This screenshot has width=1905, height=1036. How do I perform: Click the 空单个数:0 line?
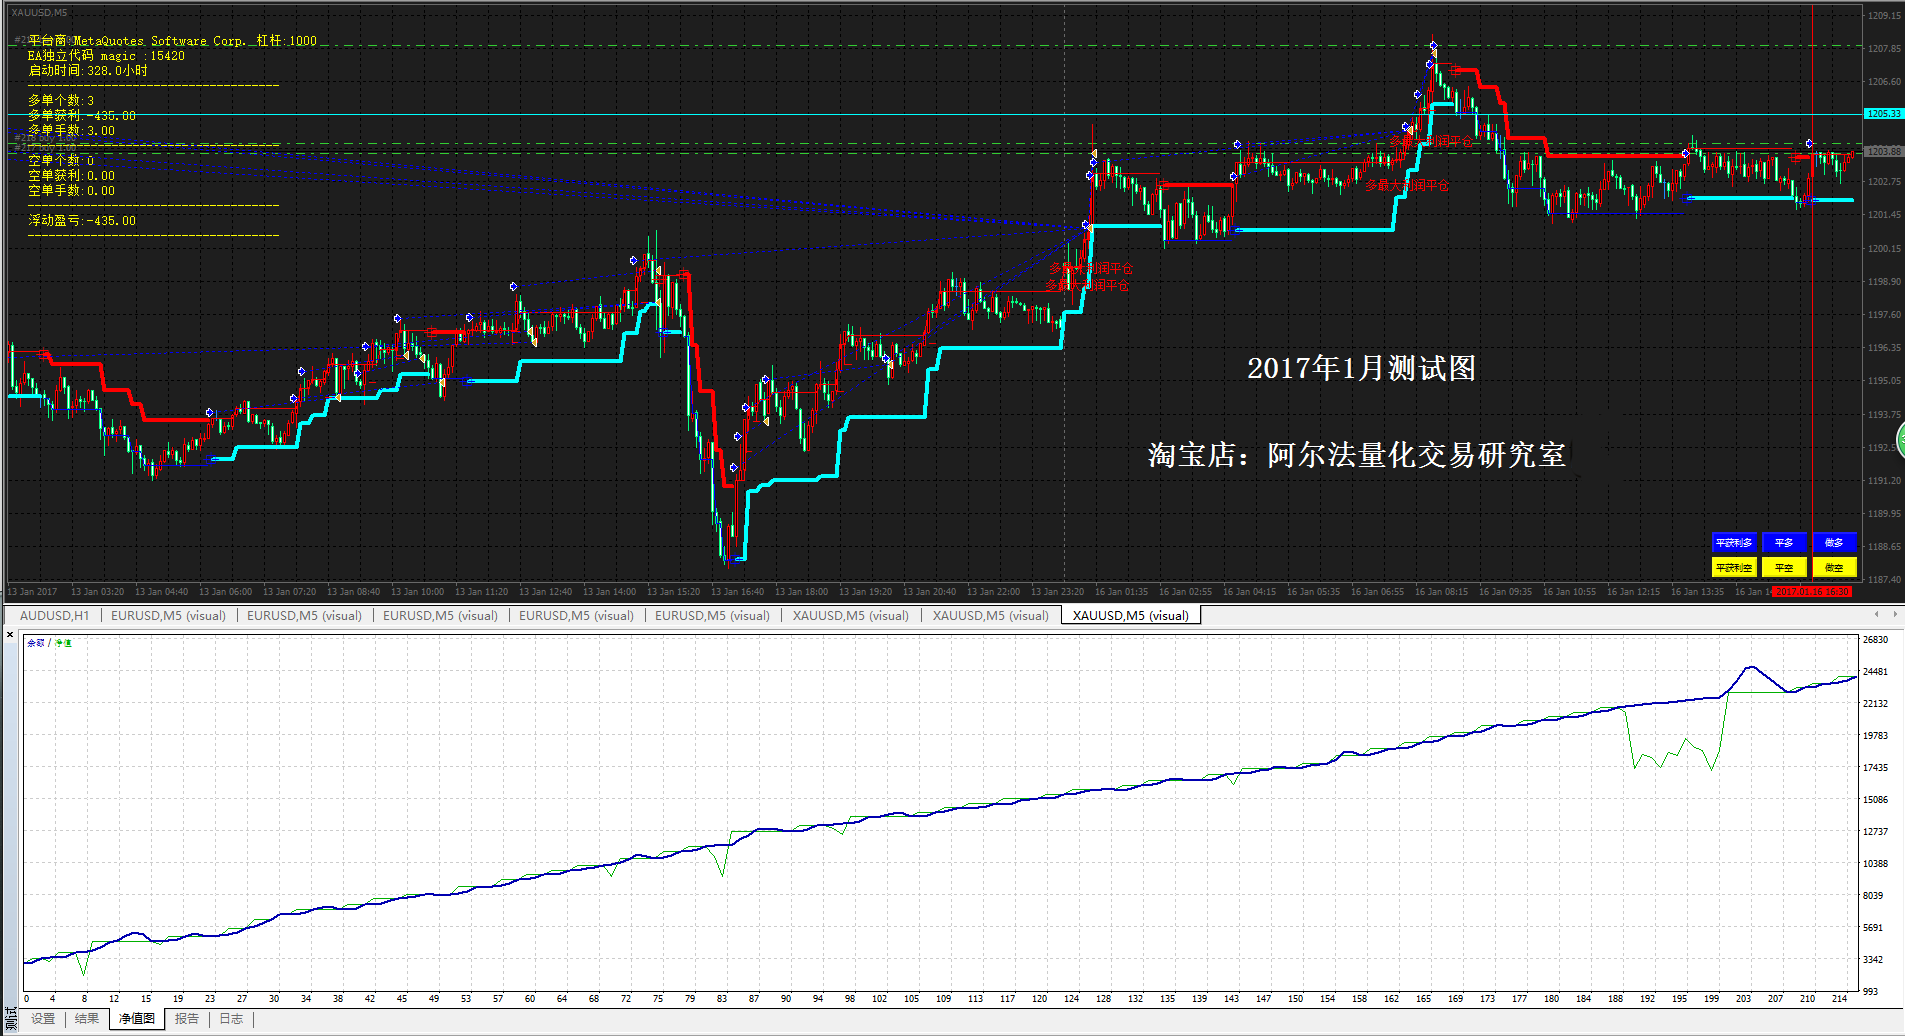pos(61,161)
